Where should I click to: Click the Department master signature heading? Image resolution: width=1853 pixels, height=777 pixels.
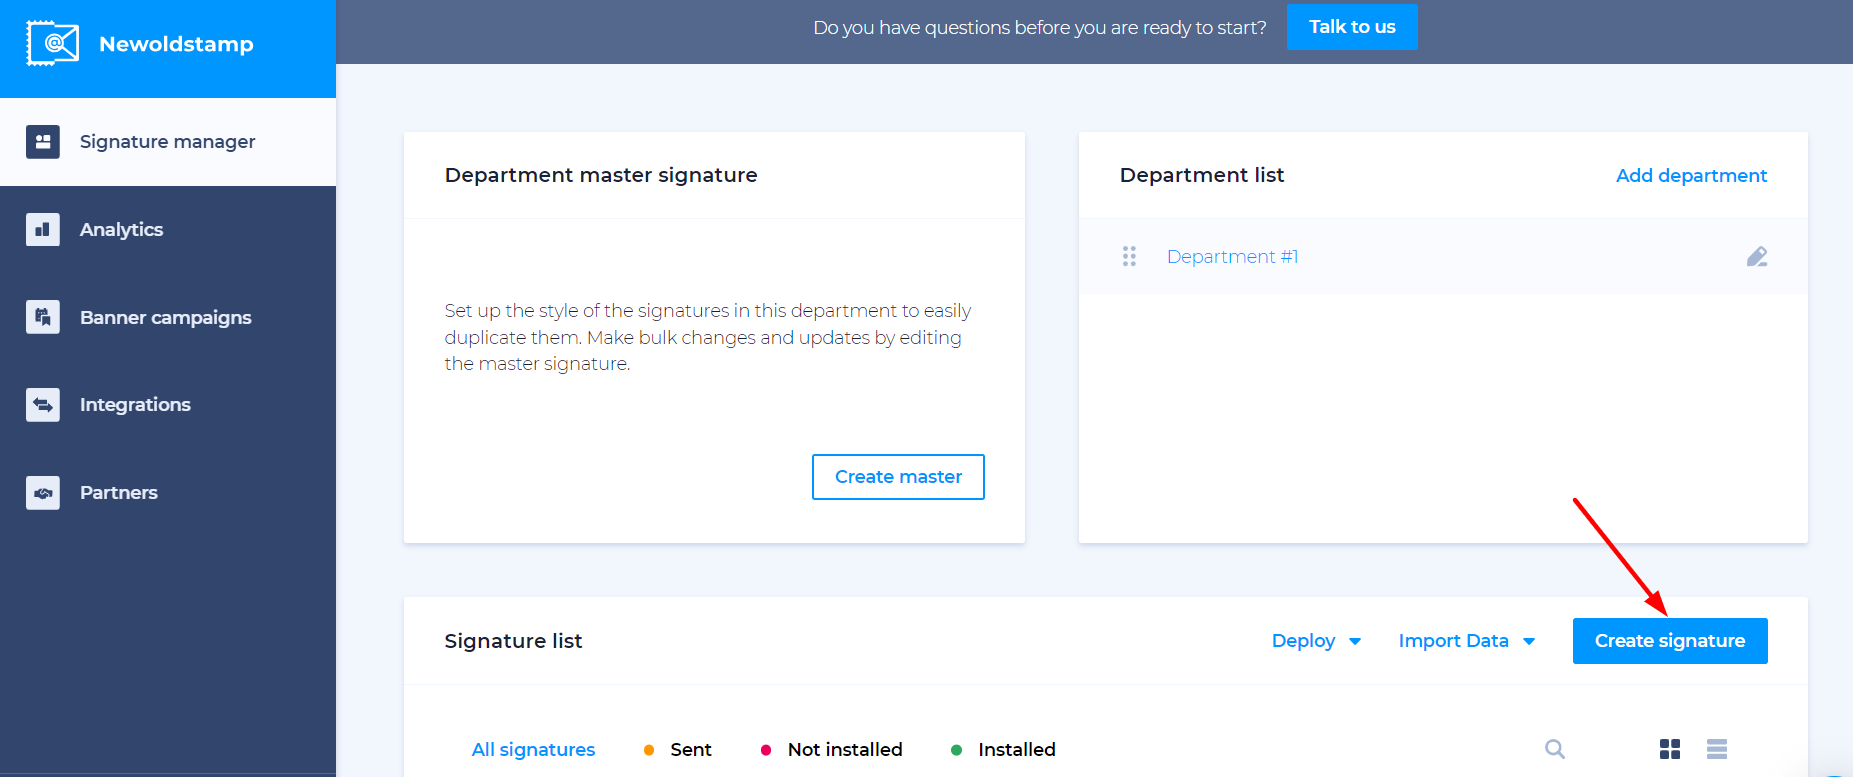coord(601,175)
